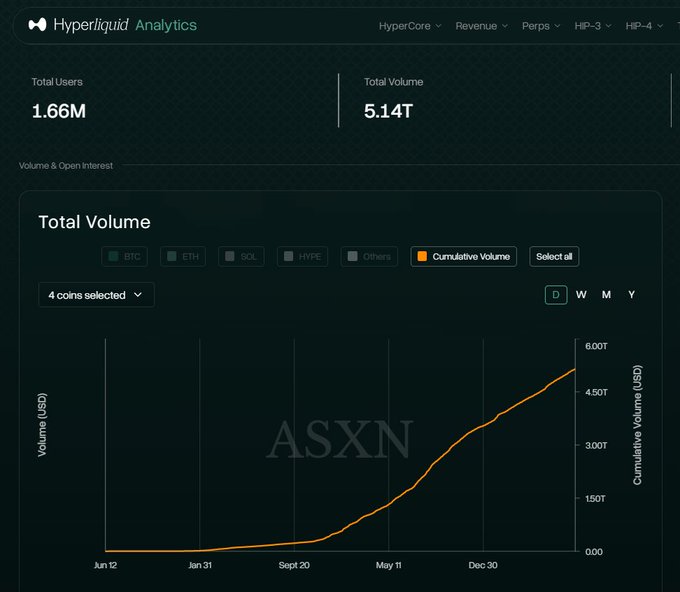This screenshot has width=680, height=592.
Task: Click the Total Users label
Action: [57, 82]
